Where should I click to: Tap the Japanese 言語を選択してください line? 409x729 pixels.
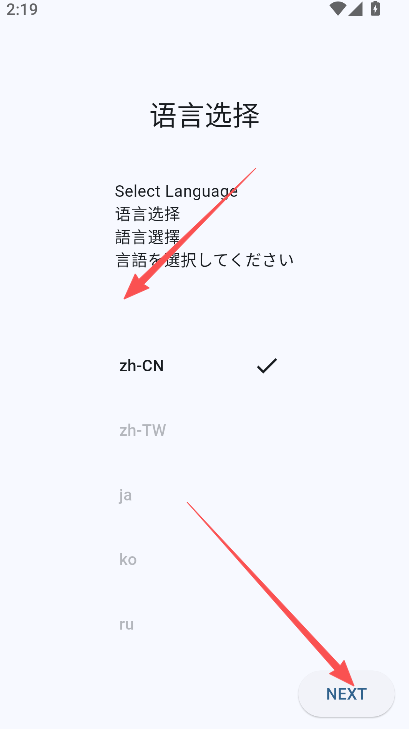204,260
